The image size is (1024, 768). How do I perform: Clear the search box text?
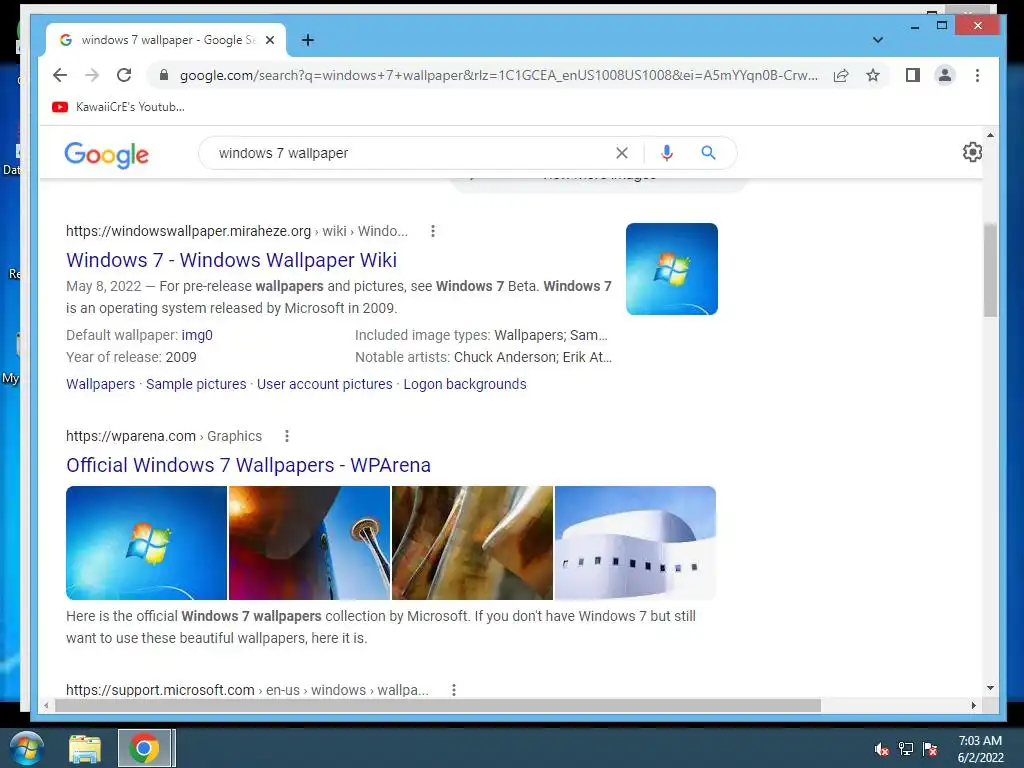pos(622,153)
